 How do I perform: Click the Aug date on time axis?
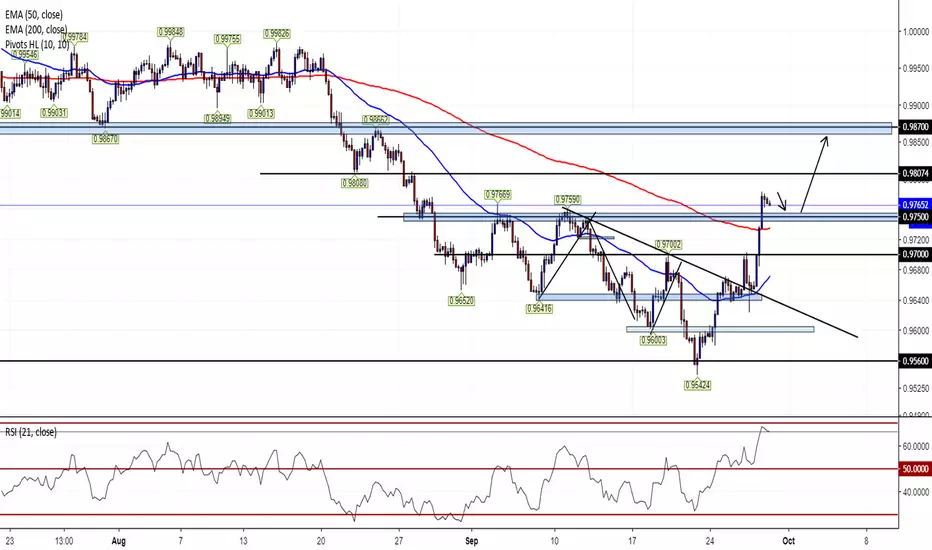119,541
